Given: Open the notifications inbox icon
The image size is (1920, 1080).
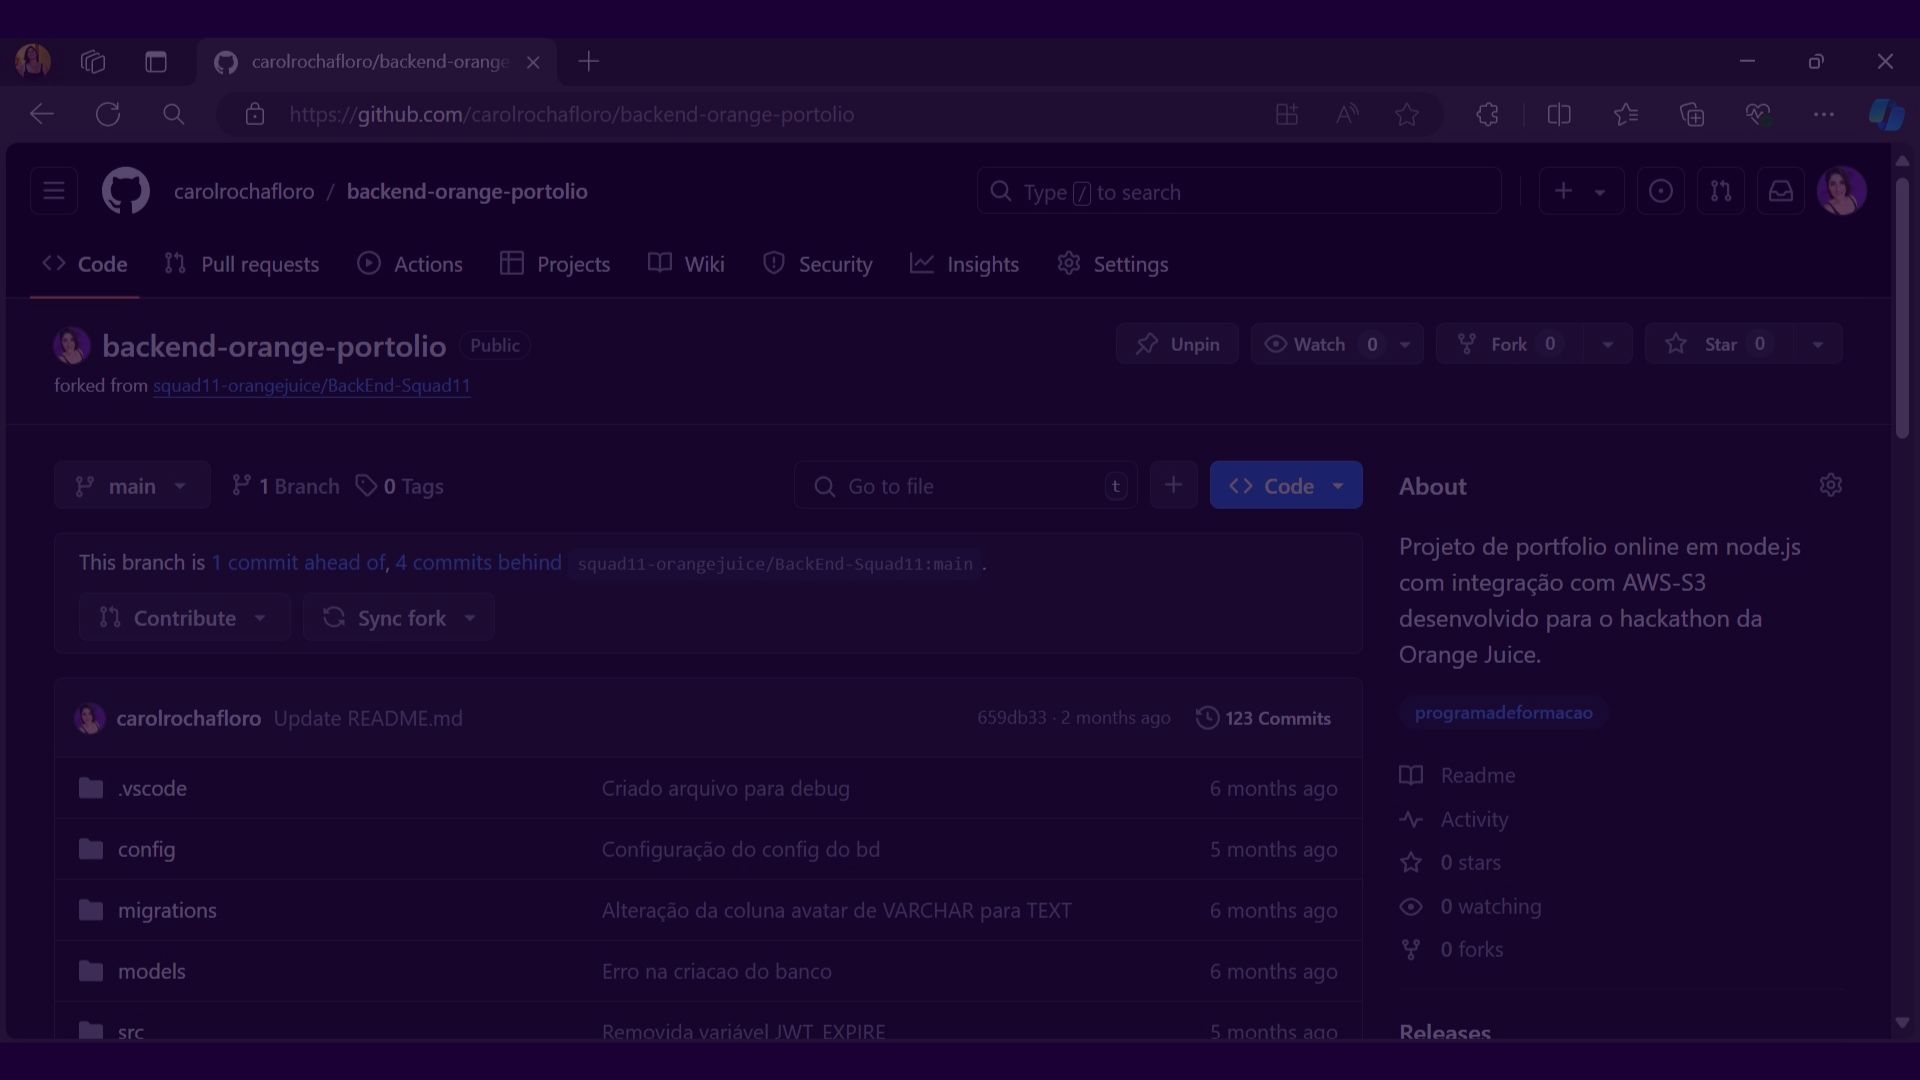Looking at the screenshot, I should click(x=1781, y=191).
